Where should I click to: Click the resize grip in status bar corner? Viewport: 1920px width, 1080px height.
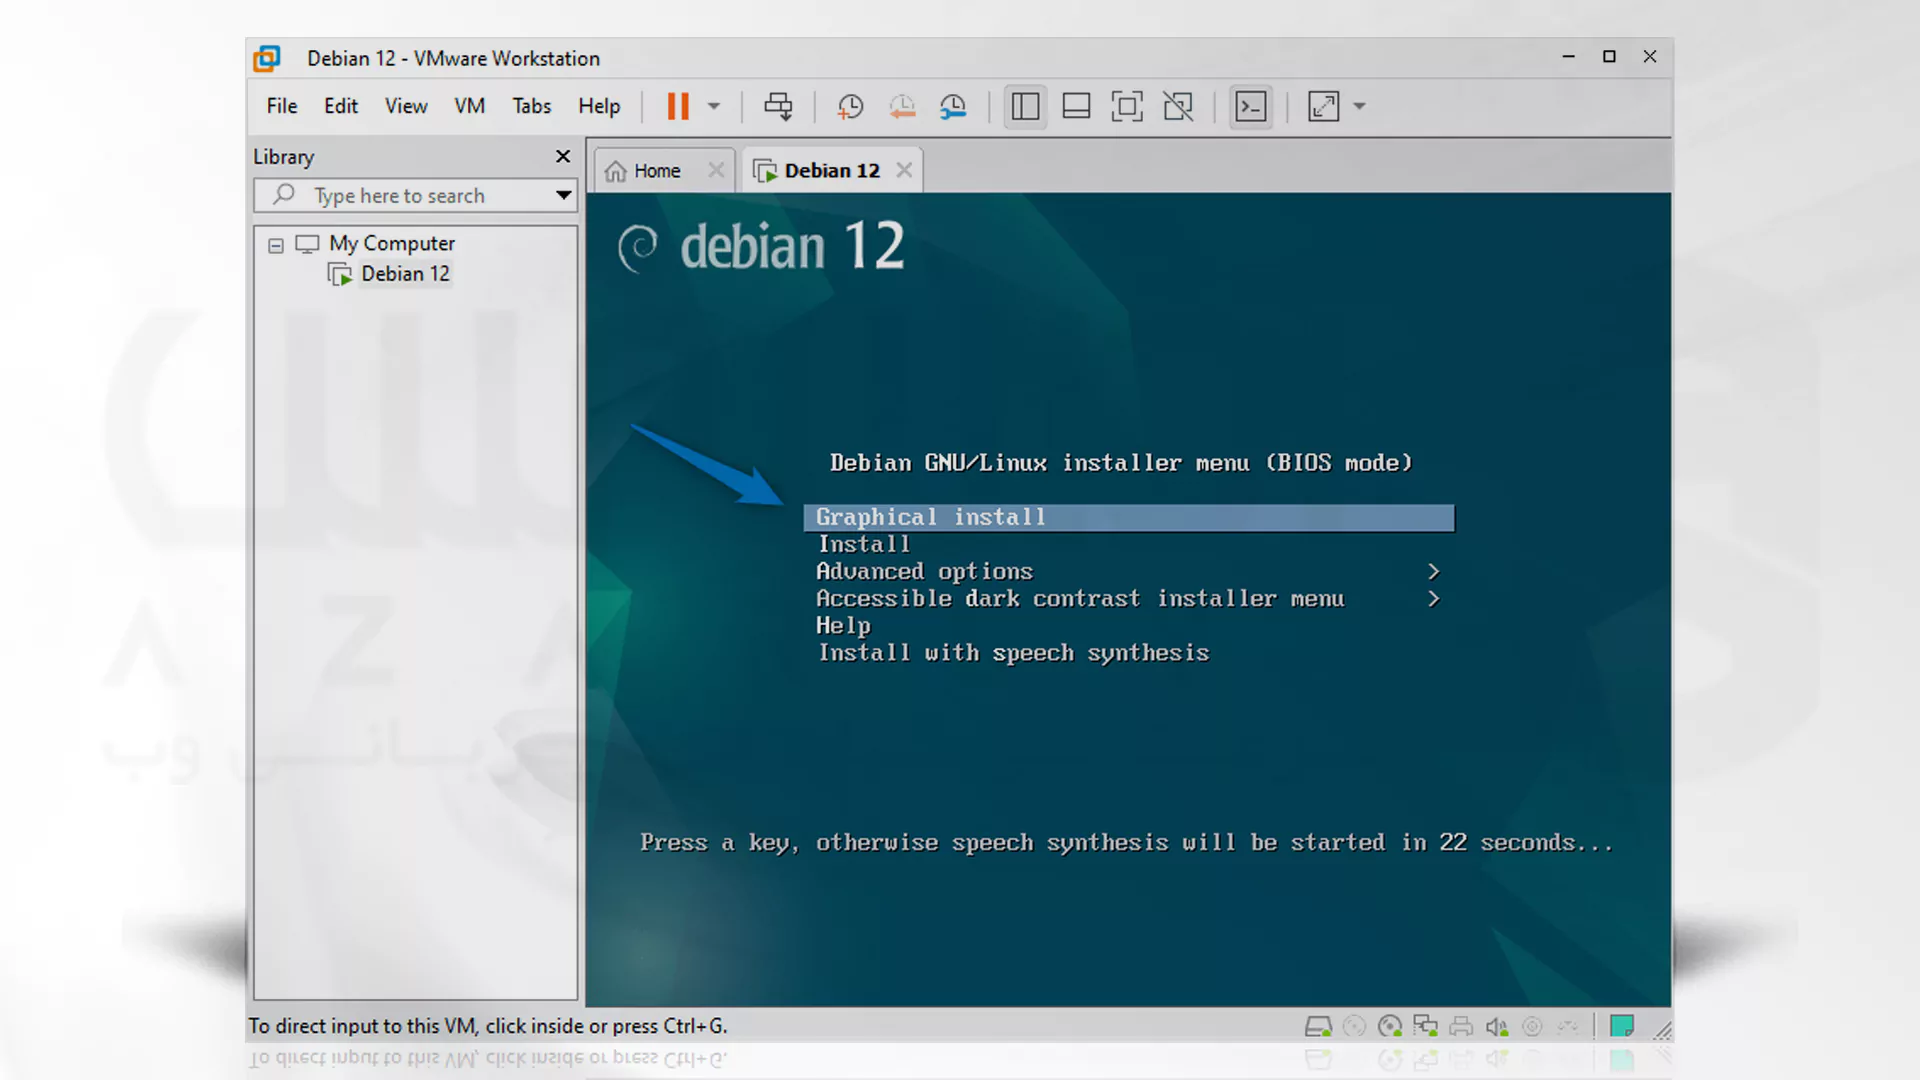1662,1030
